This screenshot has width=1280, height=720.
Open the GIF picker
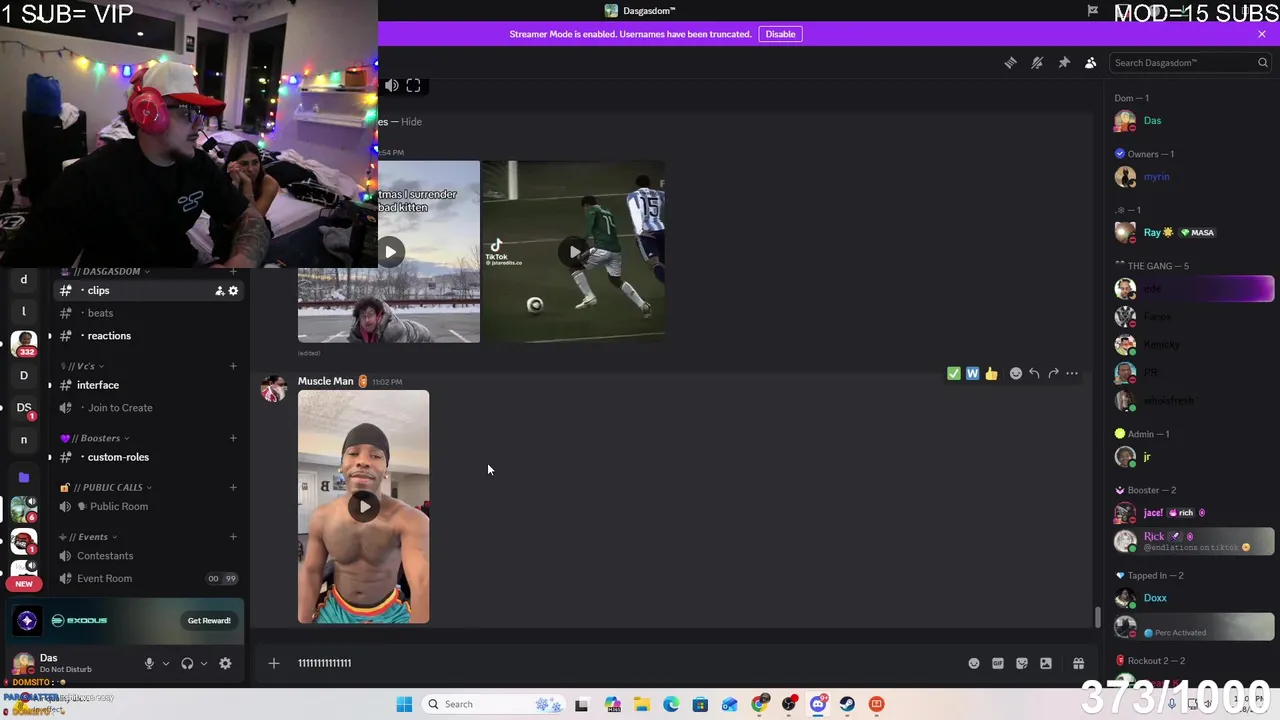(x=998, y=663)
